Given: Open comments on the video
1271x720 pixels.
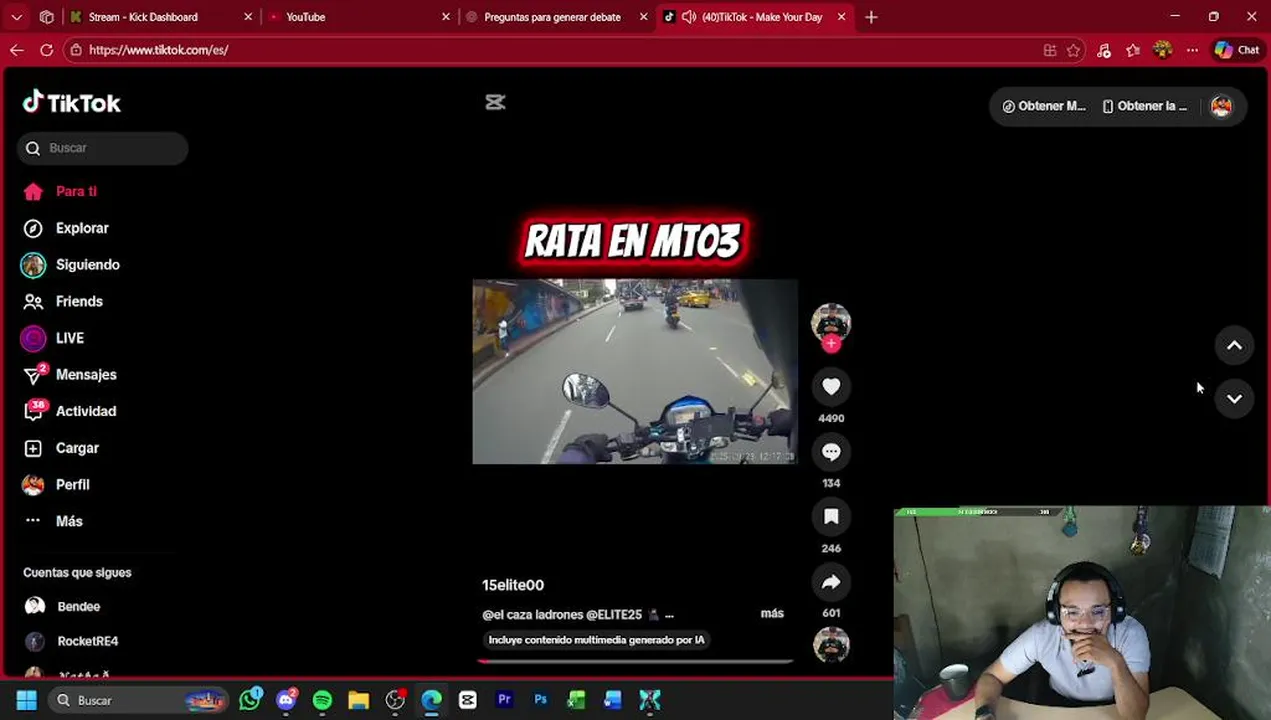Looking at the screenshot, I should (831, 452).
